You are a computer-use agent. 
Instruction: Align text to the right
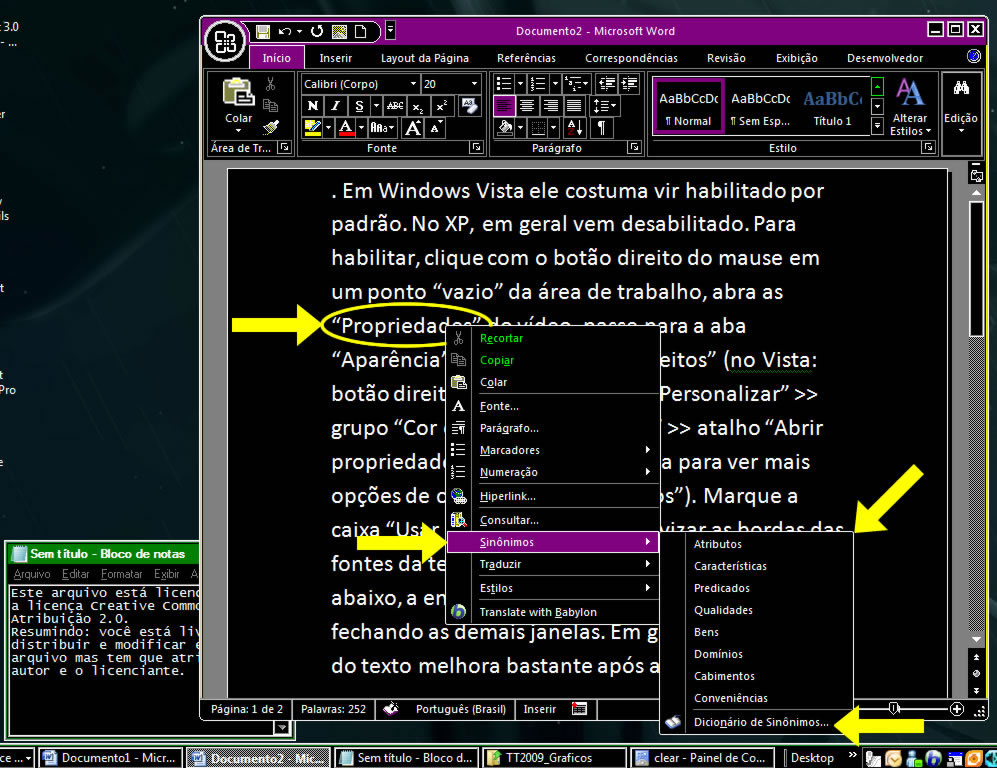(550, 106)
